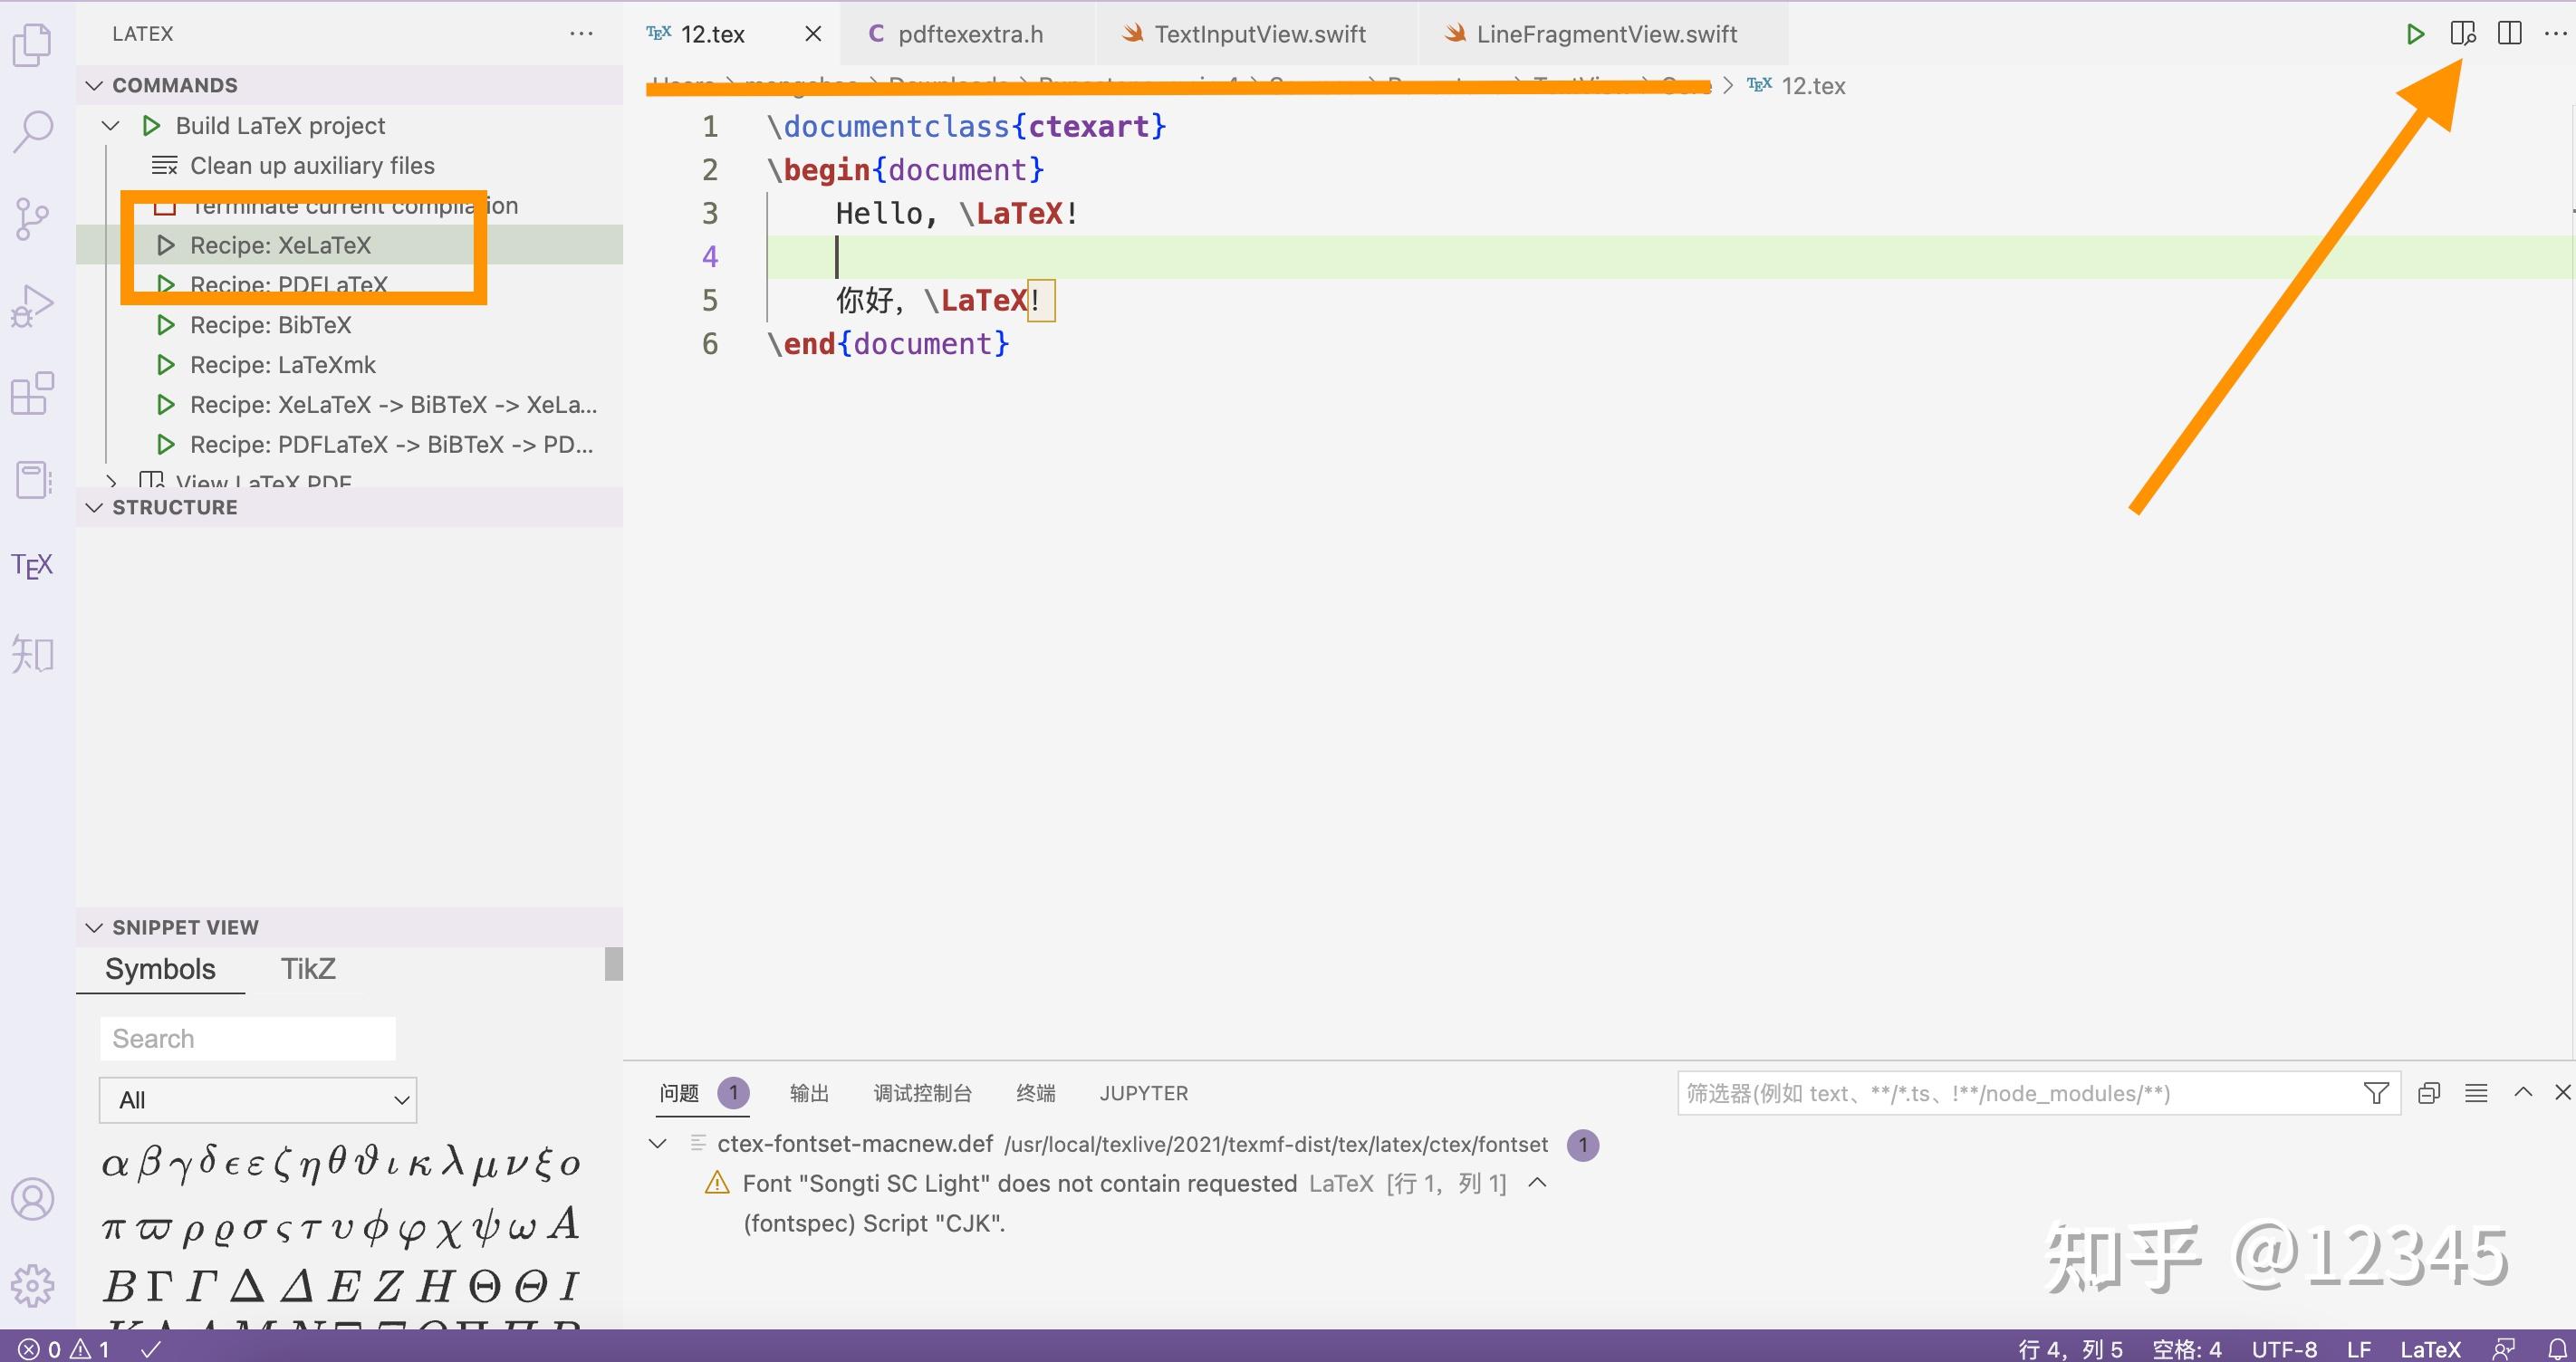Open the Search view icon
The image size is (2576, 1362).
(32, 131)
